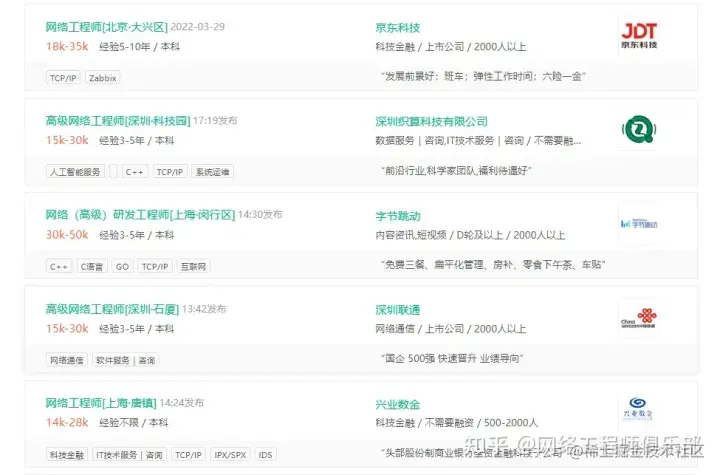This screenshot has width=720, height=475.
Task: Select C++ tag in 深圳织算科技 listing
Action: (x=135, y=172)
